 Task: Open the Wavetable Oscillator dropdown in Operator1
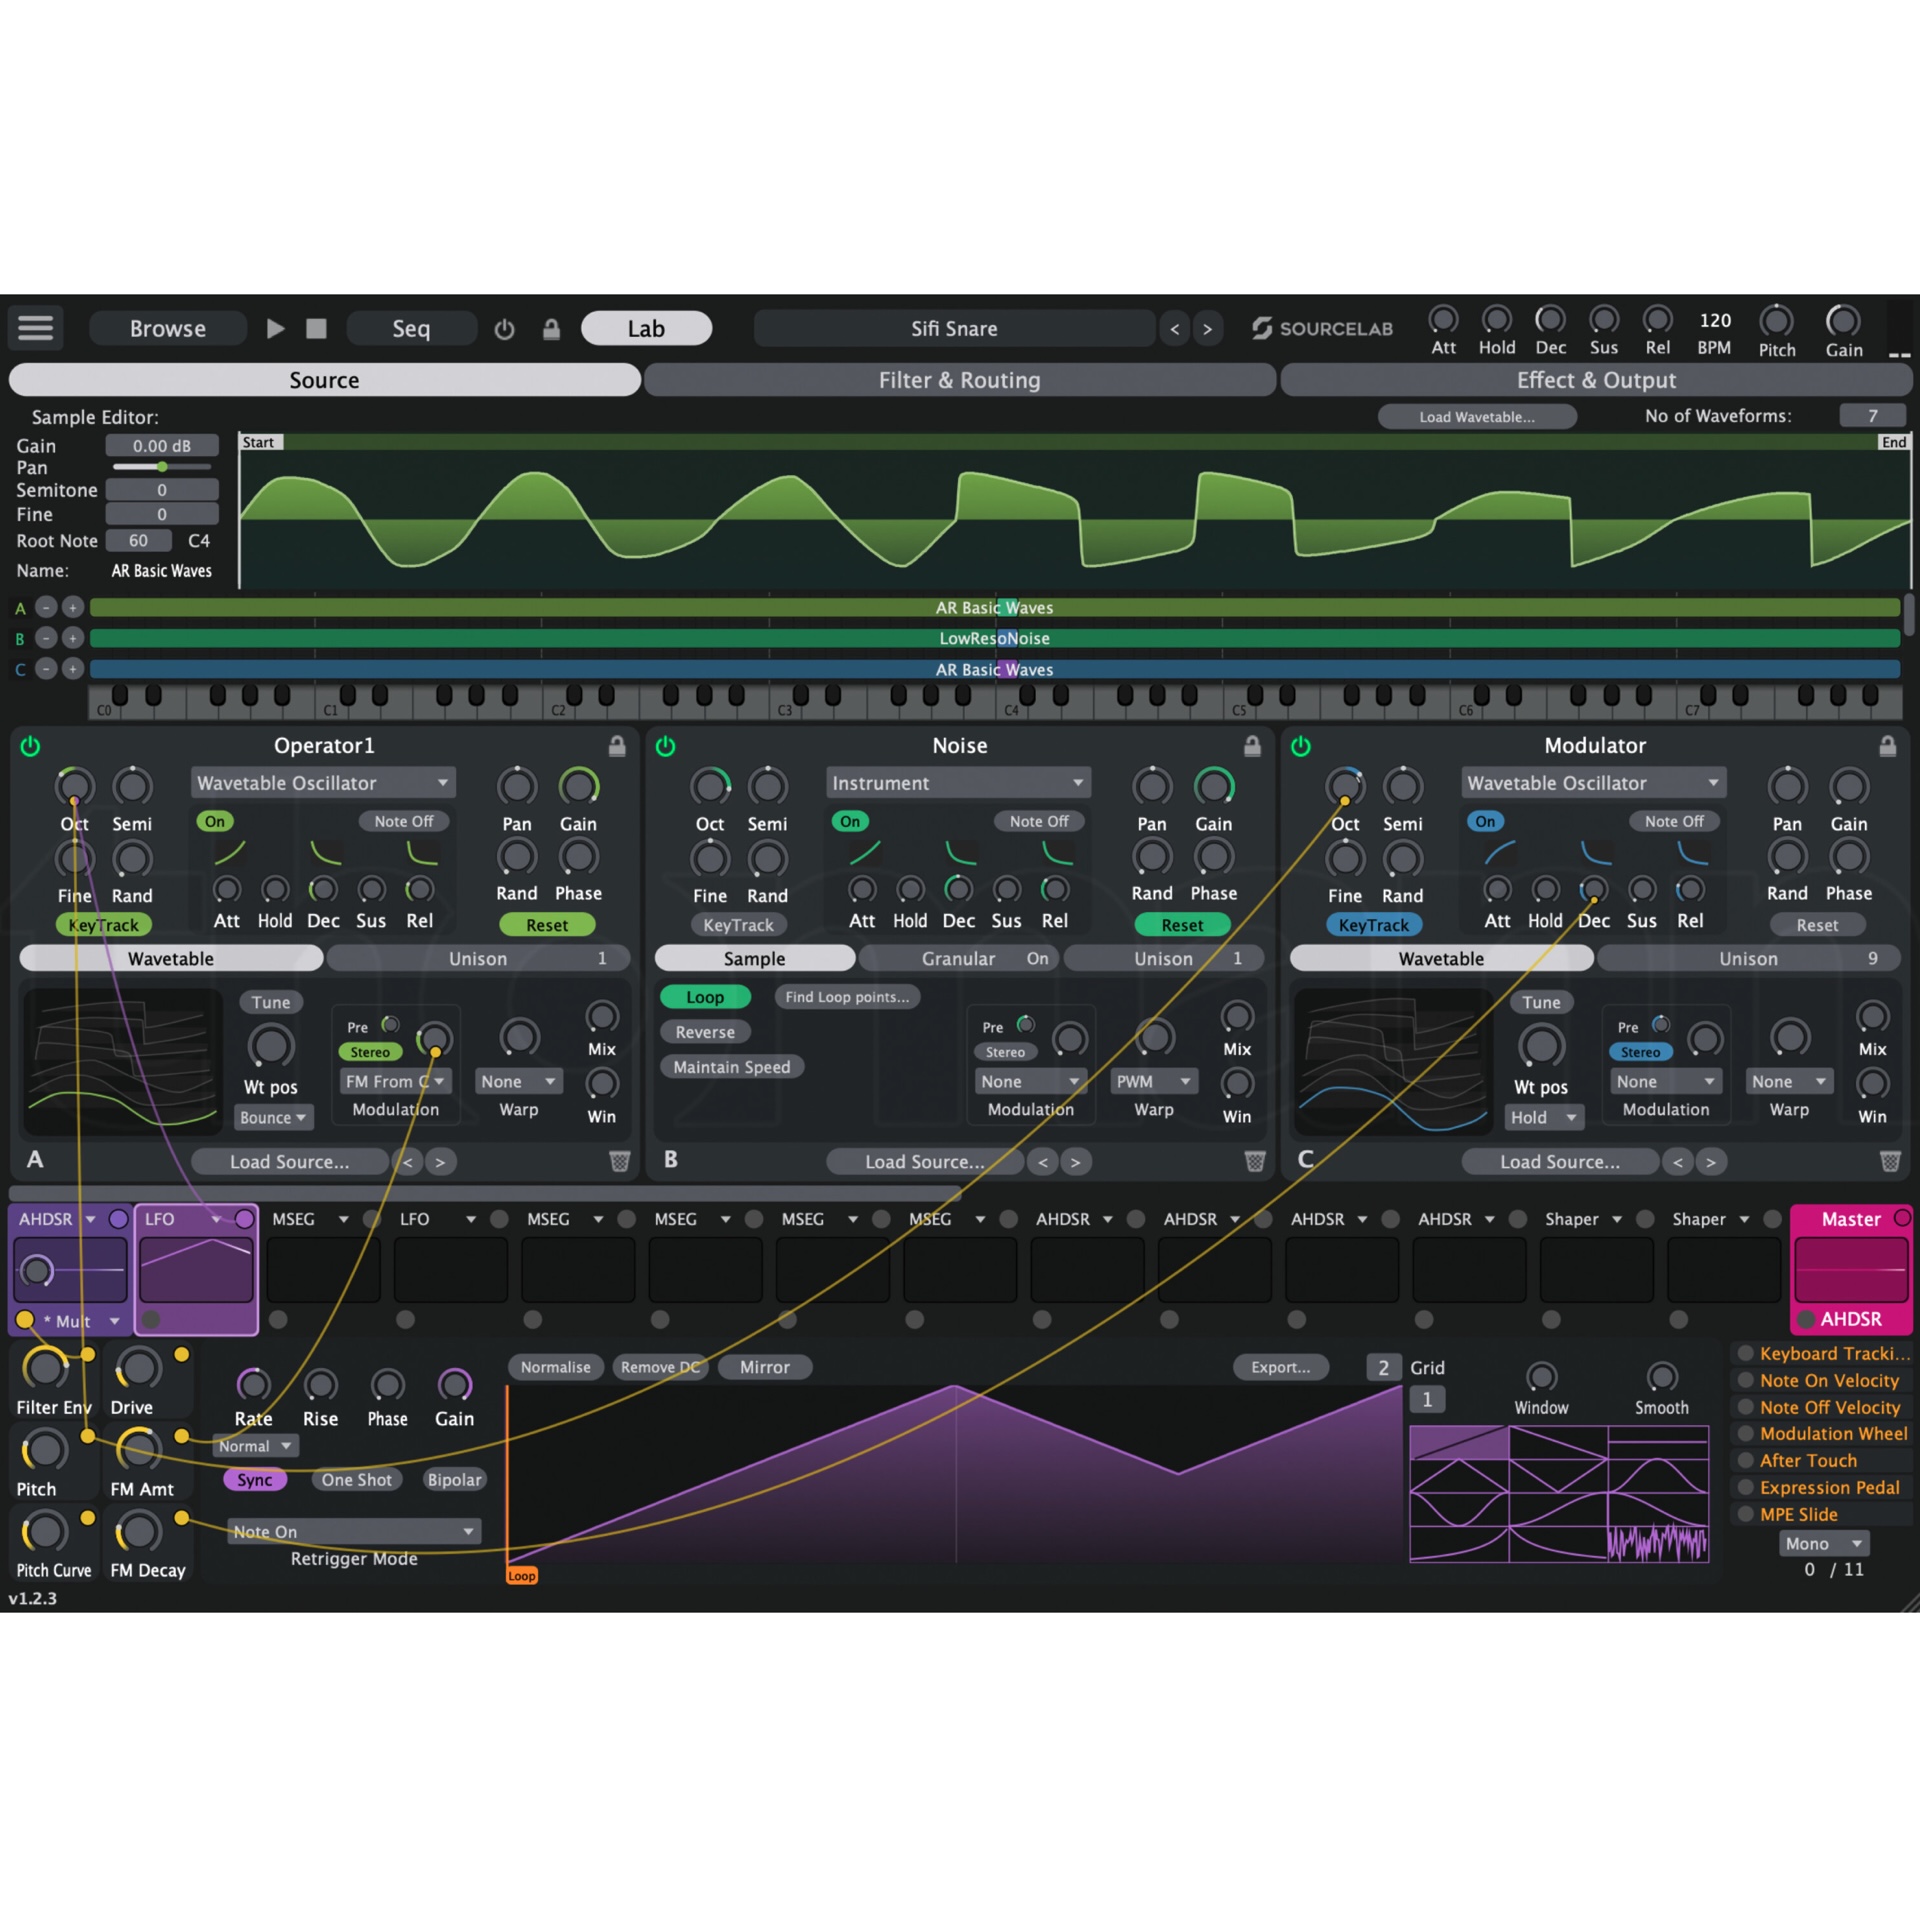[x=322, y=782]
